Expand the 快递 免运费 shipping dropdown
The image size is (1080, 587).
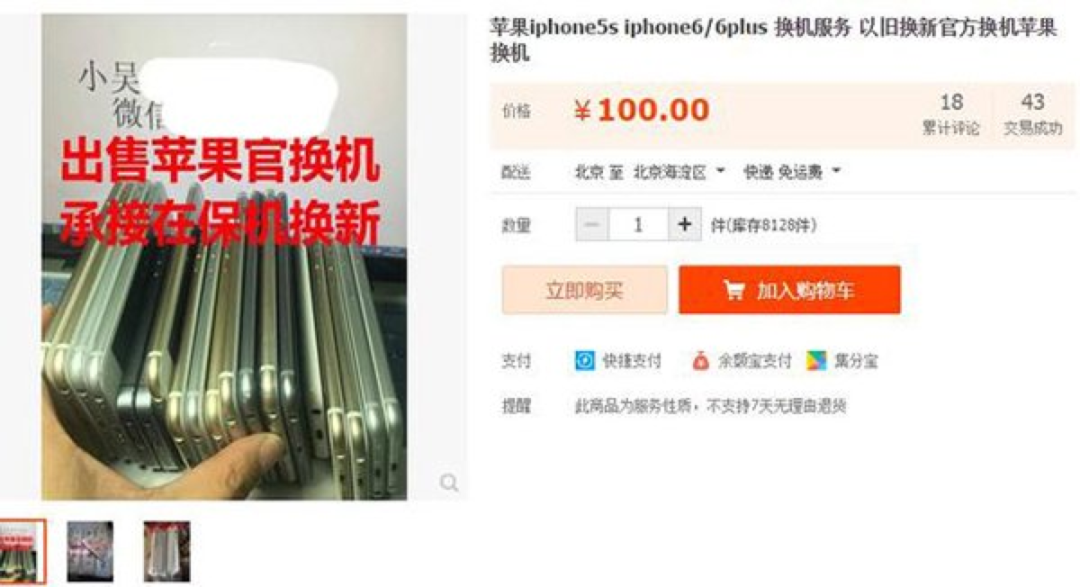[x=792, y=172]
